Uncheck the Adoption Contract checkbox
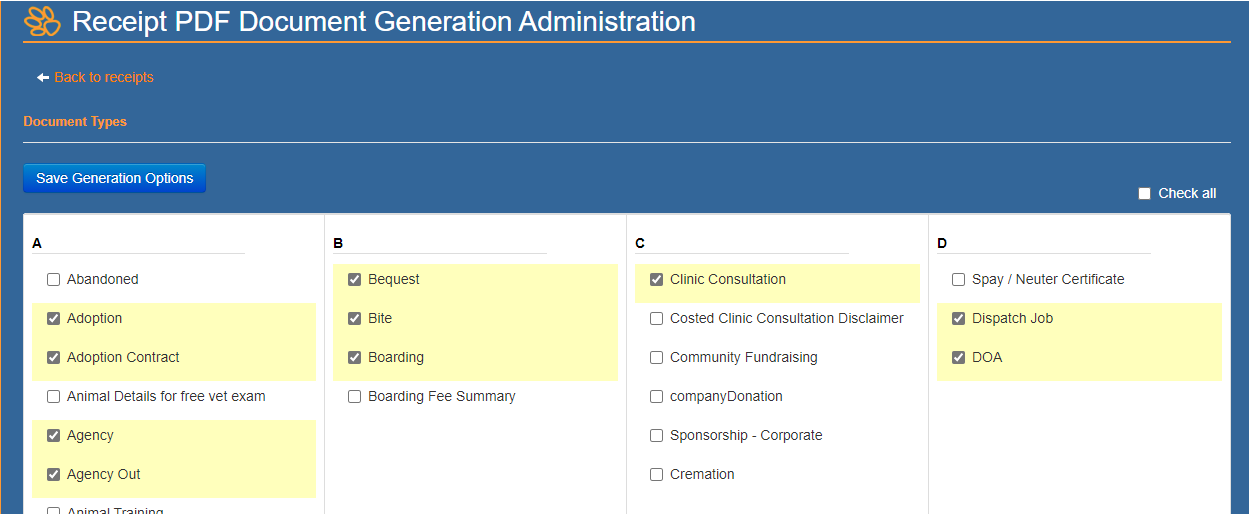Screen dimensions: 1249x514 (x=54, y=358)
